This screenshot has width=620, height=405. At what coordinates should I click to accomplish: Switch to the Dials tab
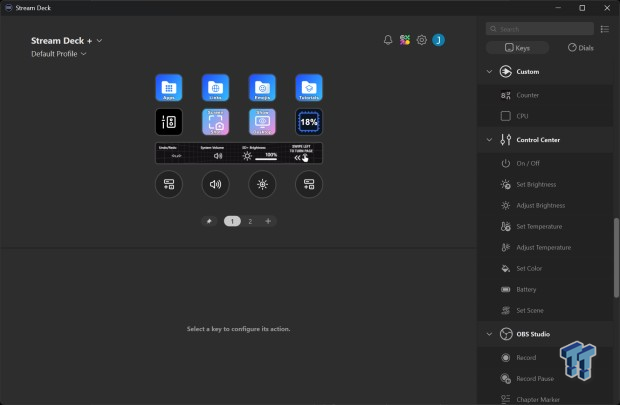[580, 48]
